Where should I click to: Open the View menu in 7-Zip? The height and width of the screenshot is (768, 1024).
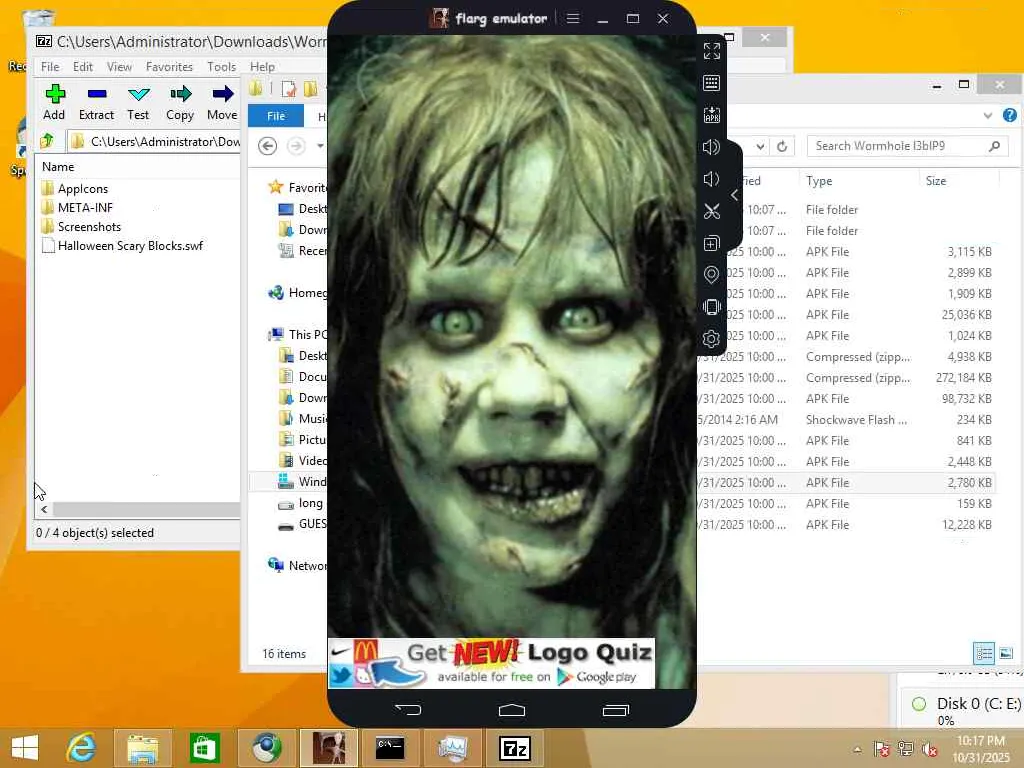[x=120, y=67]
